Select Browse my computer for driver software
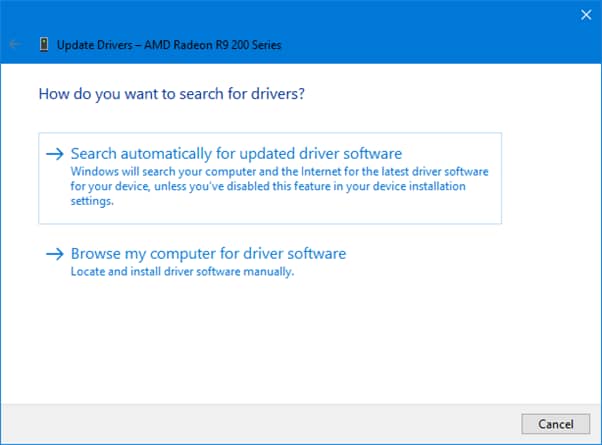Viewport: 602px width, 445px height. tap(208, 253)
